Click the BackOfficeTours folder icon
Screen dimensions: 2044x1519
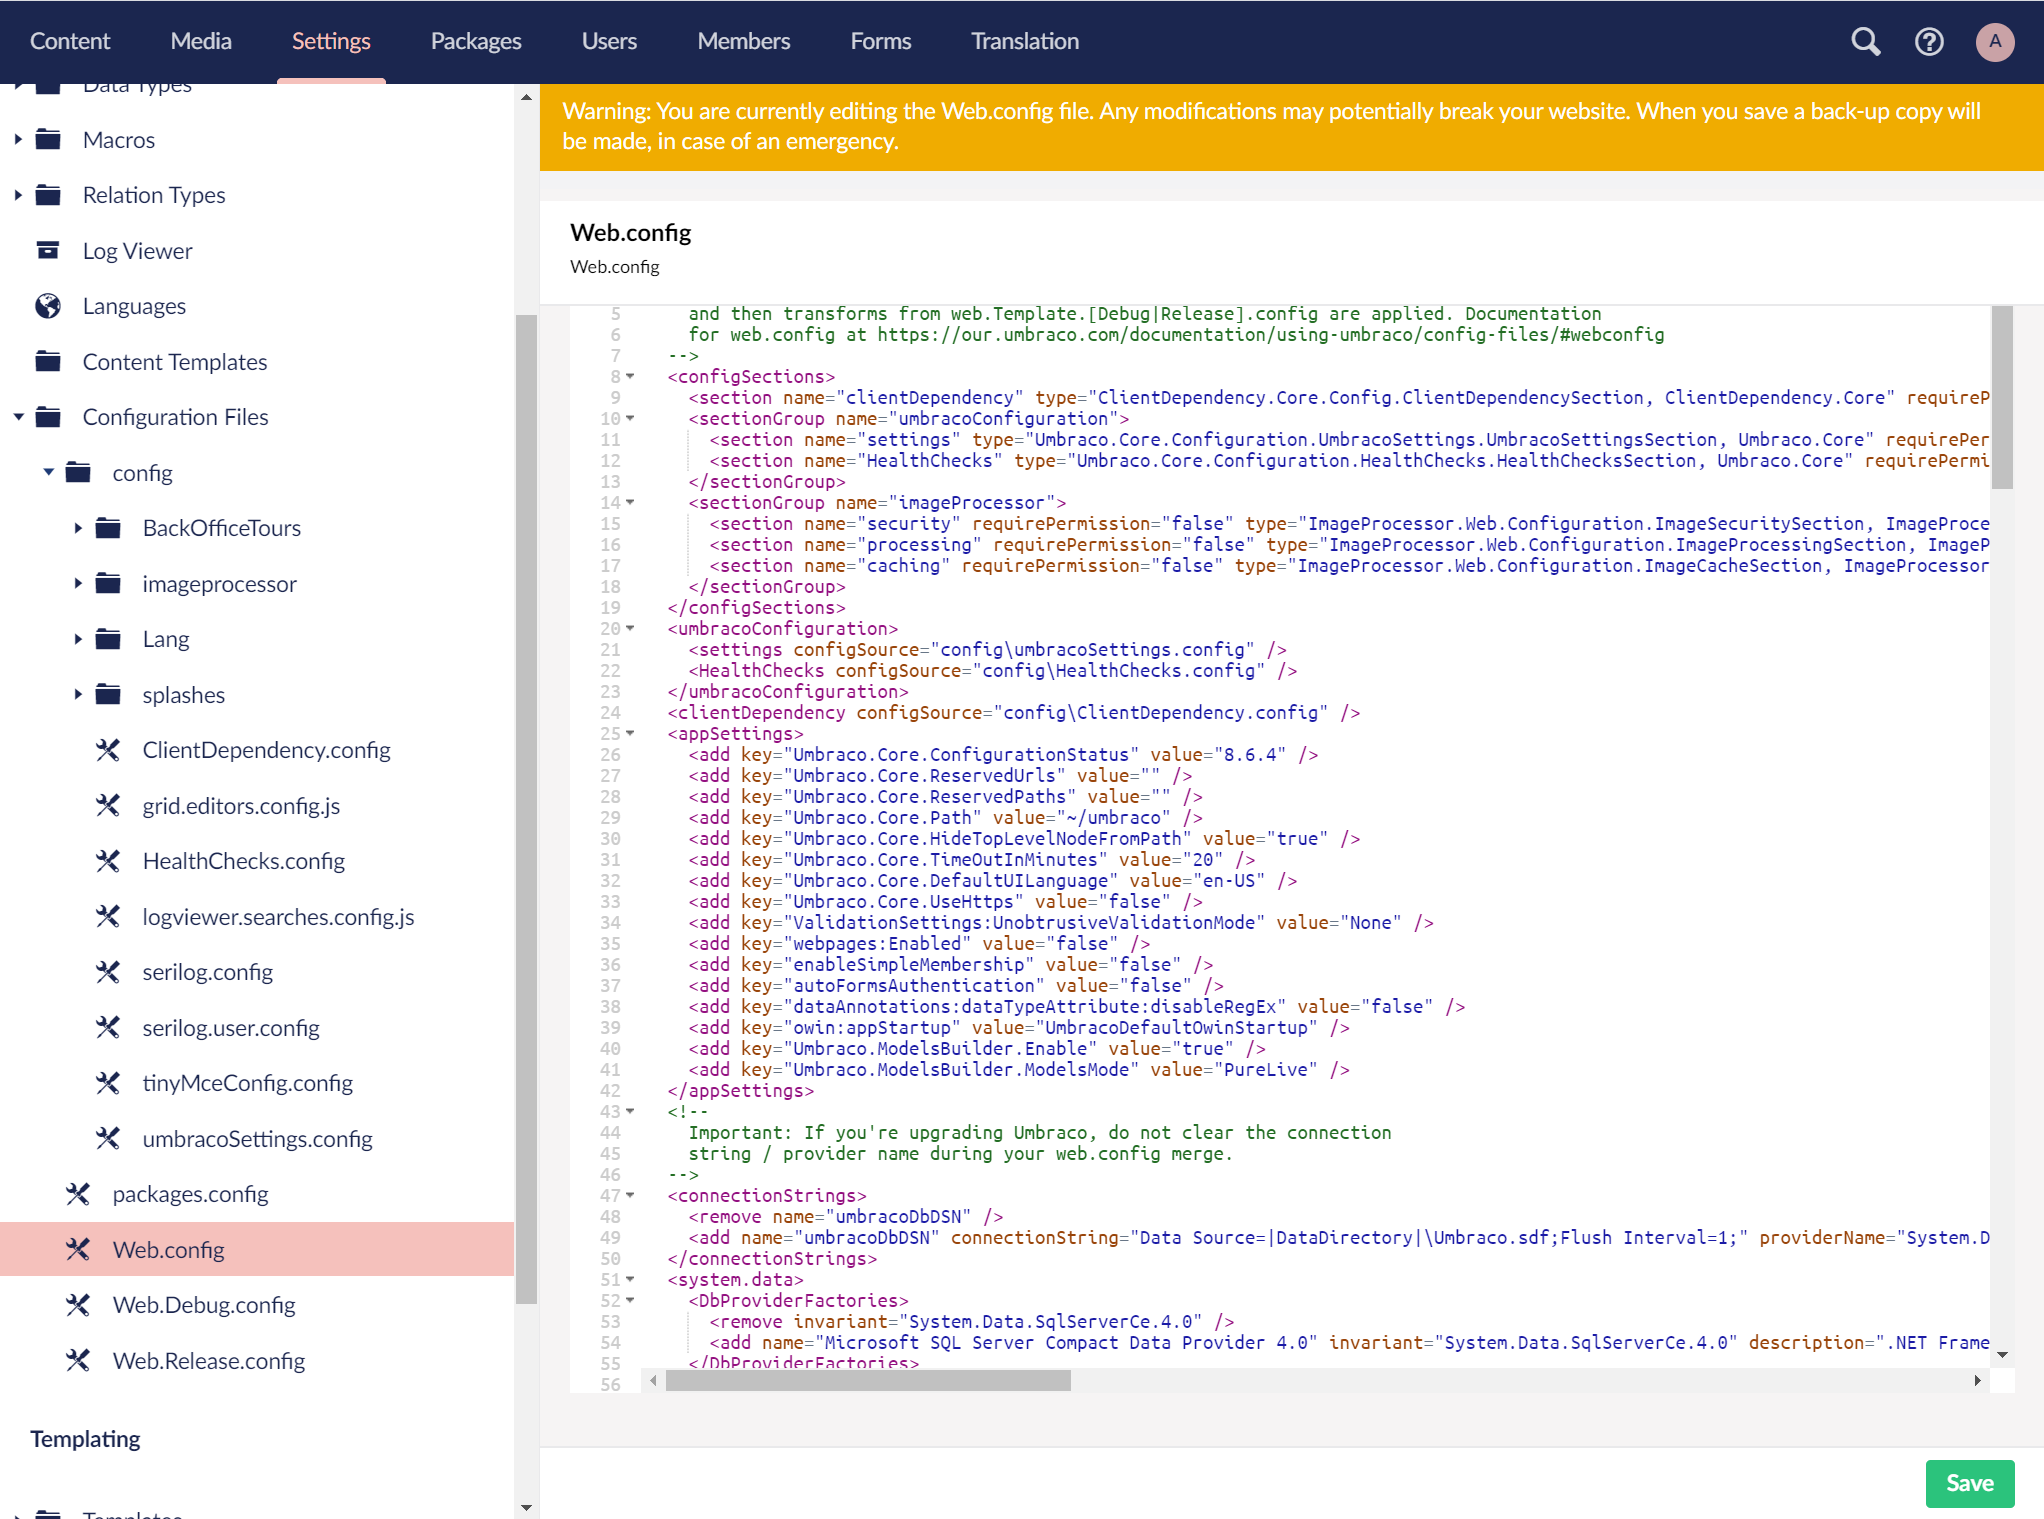pos(108,528)
